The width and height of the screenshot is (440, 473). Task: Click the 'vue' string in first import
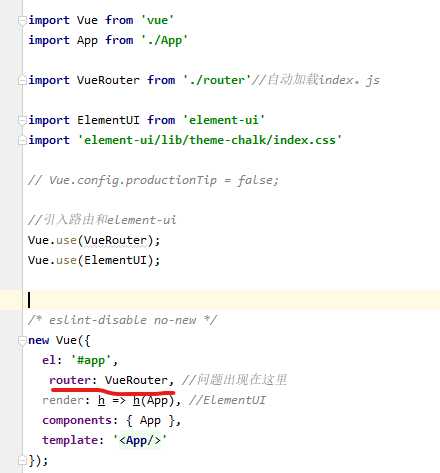coord(157,20)
